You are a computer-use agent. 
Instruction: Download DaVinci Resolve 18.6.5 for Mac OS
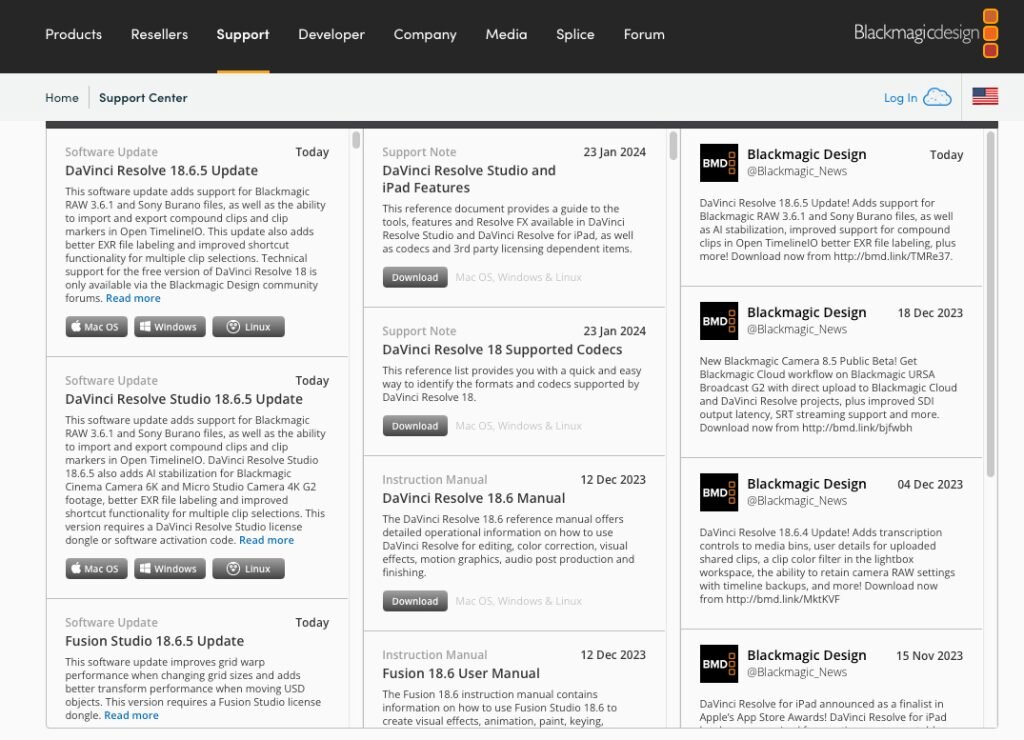(96, 327)
